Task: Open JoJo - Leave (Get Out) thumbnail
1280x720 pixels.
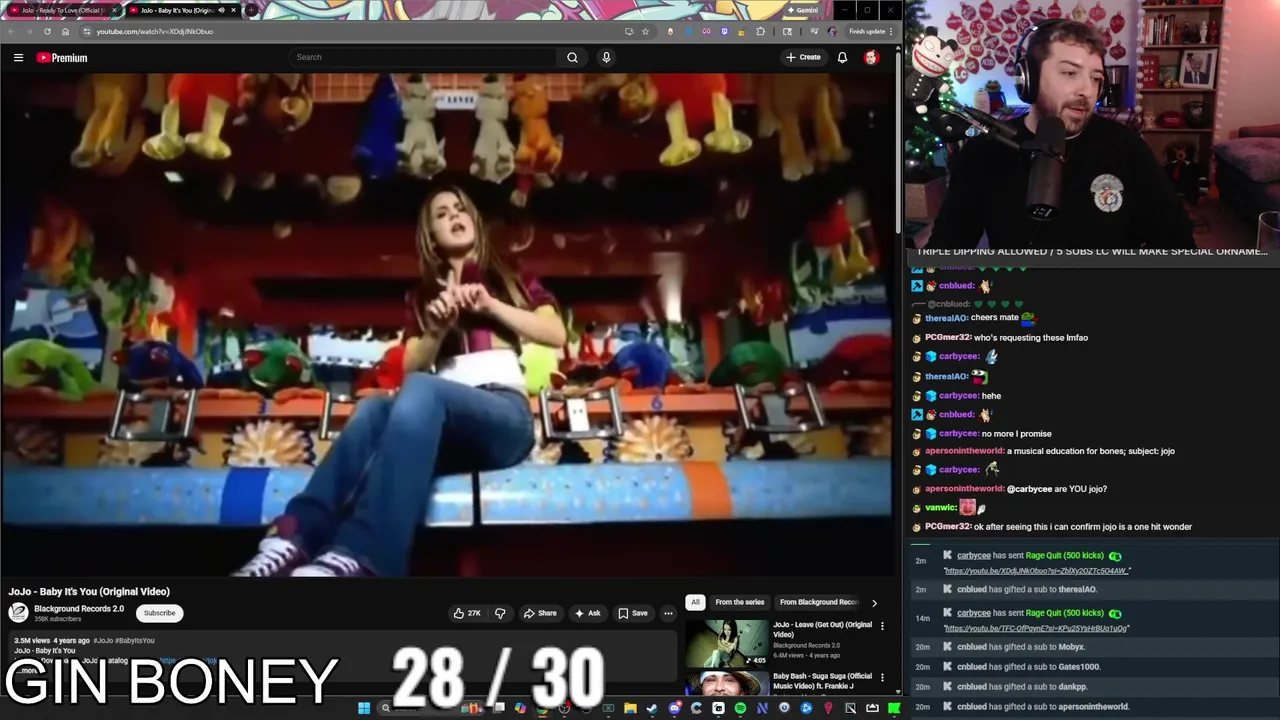Action: point(727,643)
